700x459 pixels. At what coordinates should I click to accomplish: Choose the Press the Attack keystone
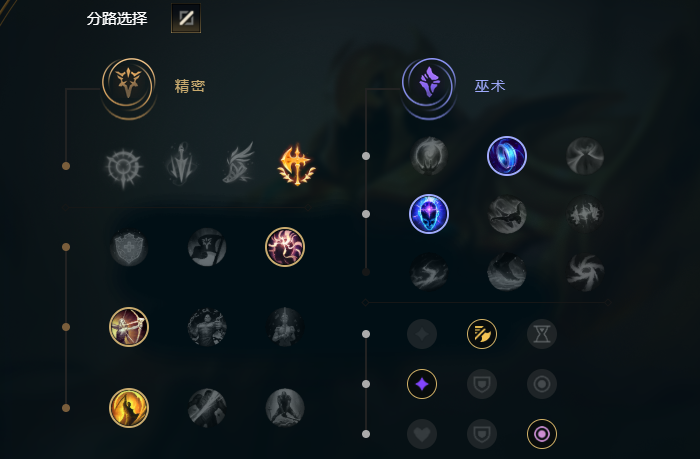pyautogui.click(x=124, y=168)
